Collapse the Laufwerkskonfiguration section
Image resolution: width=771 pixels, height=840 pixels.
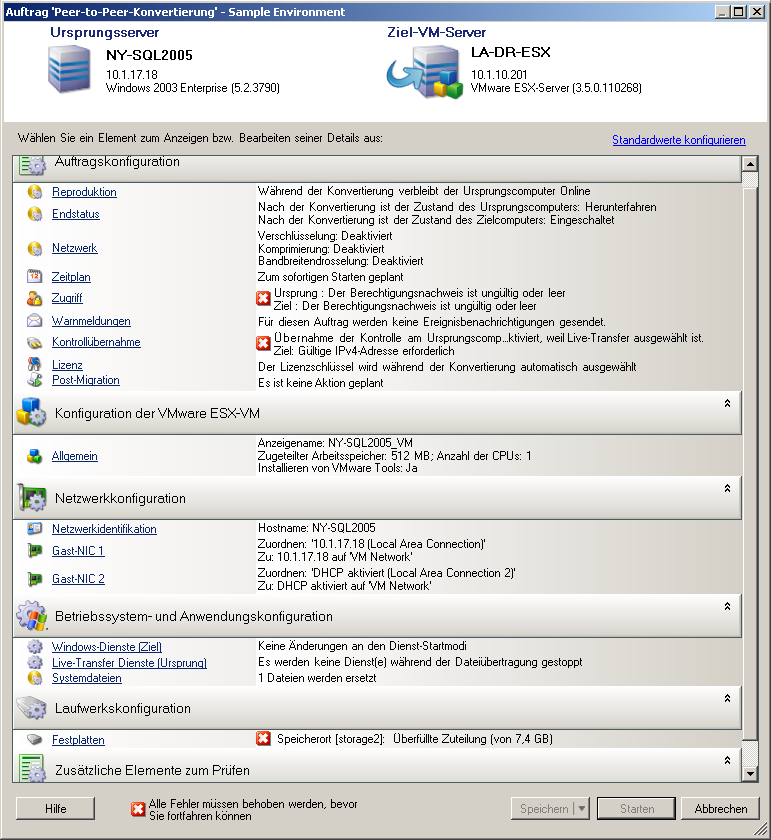click(x=727, y=698)
